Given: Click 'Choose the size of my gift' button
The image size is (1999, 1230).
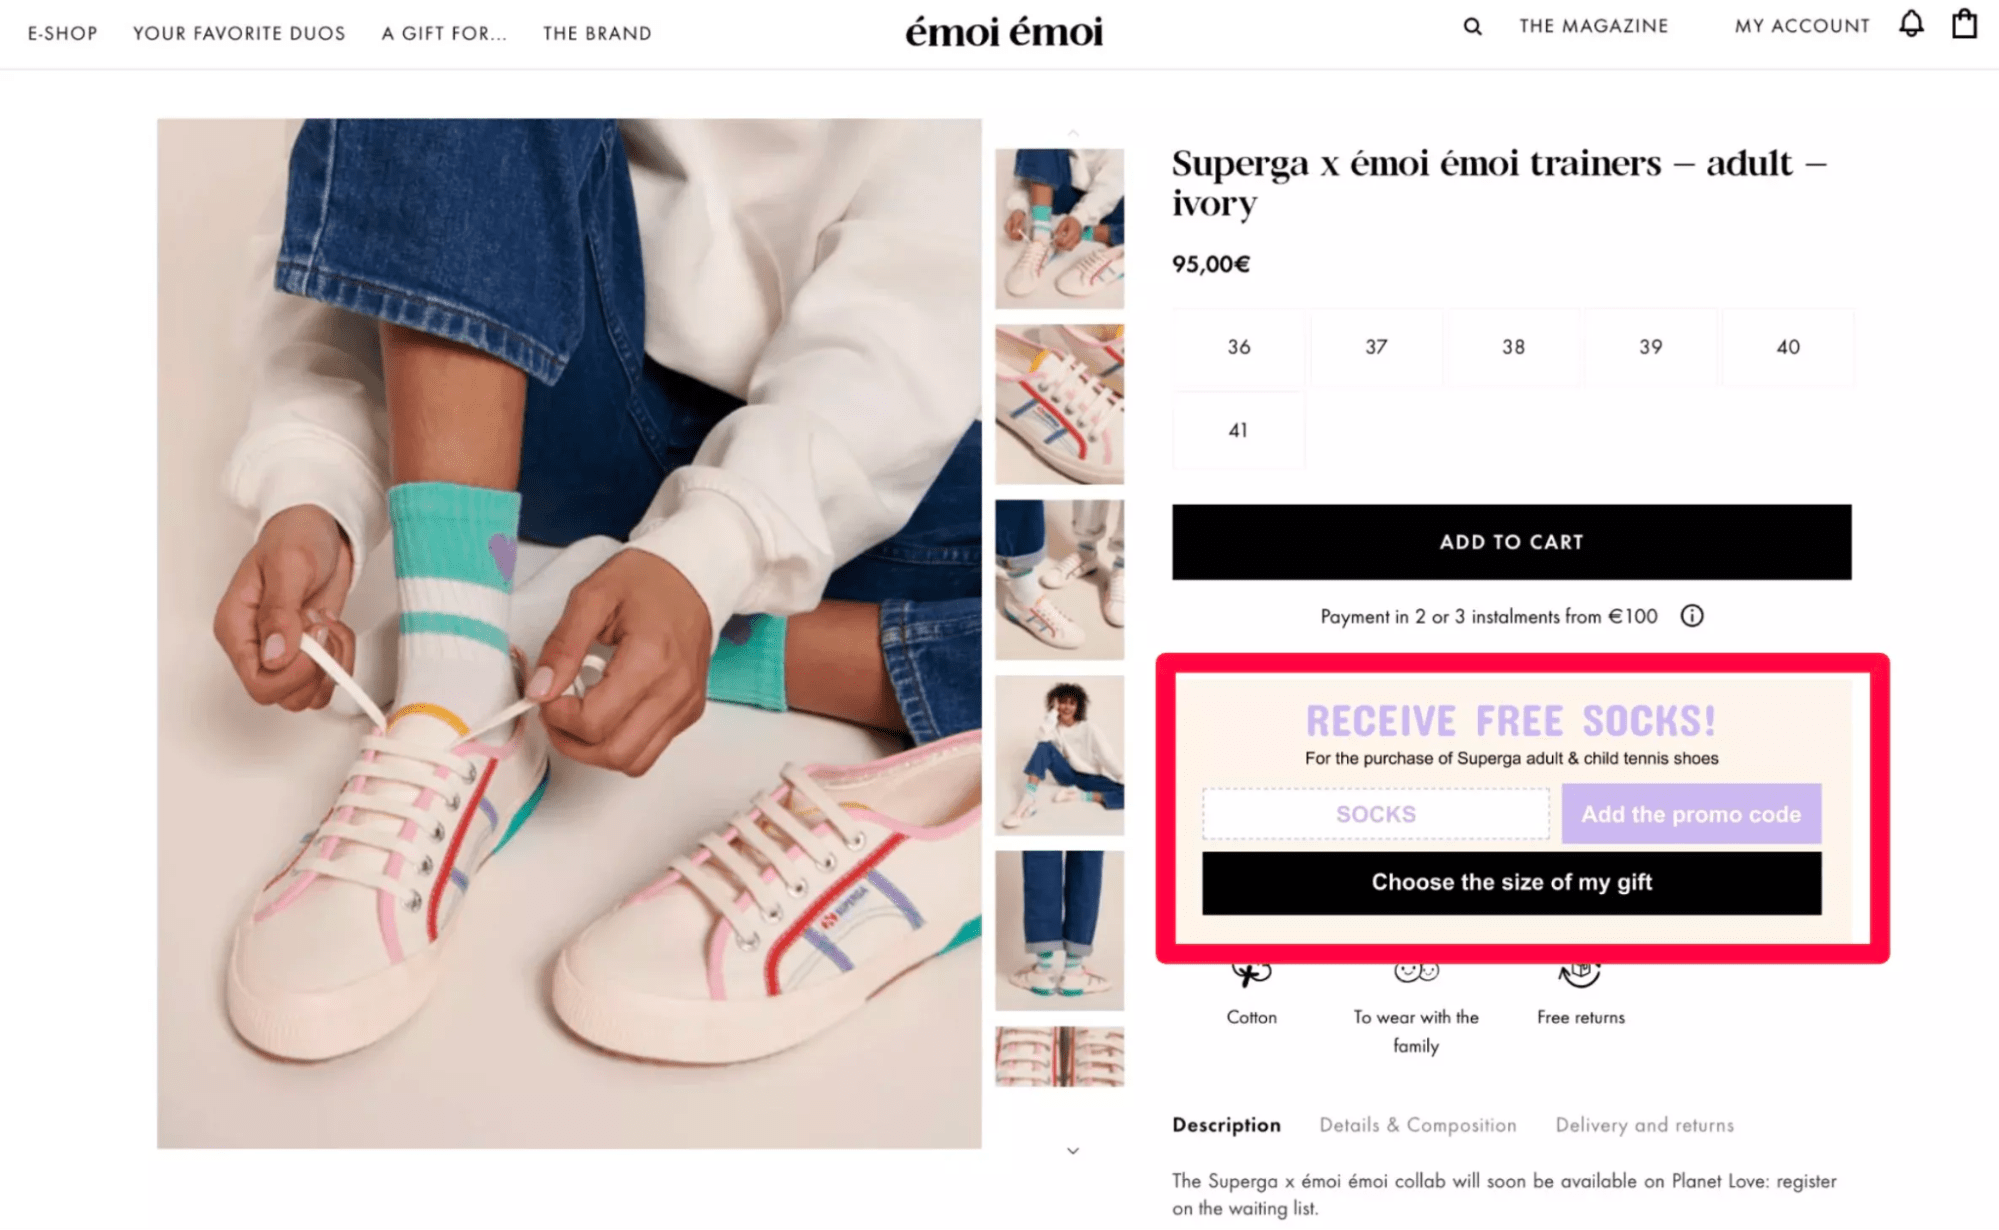Looking at the screenshot, I should point(1511,880).
